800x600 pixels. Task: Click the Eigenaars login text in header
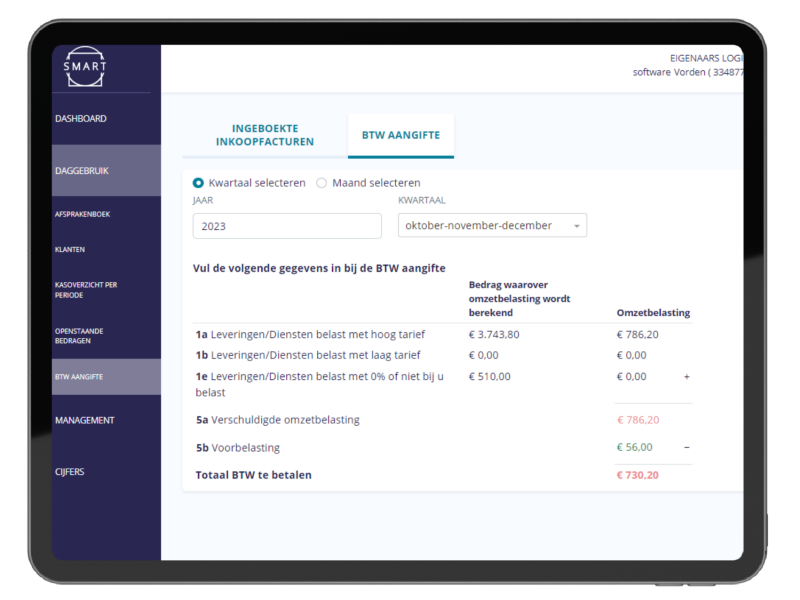(706, 59)
